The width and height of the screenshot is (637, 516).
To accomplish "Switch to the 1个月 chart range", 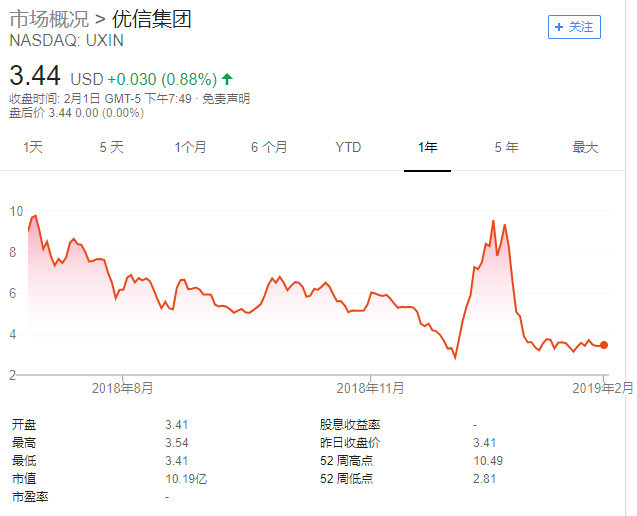I will pos(190,147).
